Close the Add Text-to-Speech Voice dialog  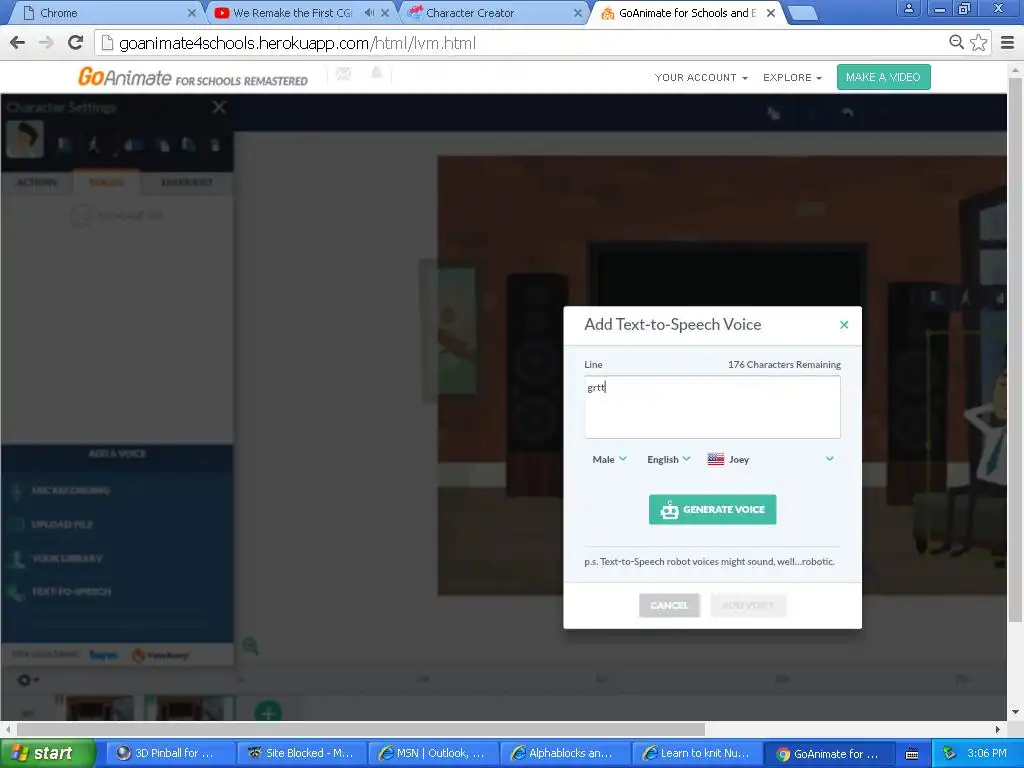[844, 325]
